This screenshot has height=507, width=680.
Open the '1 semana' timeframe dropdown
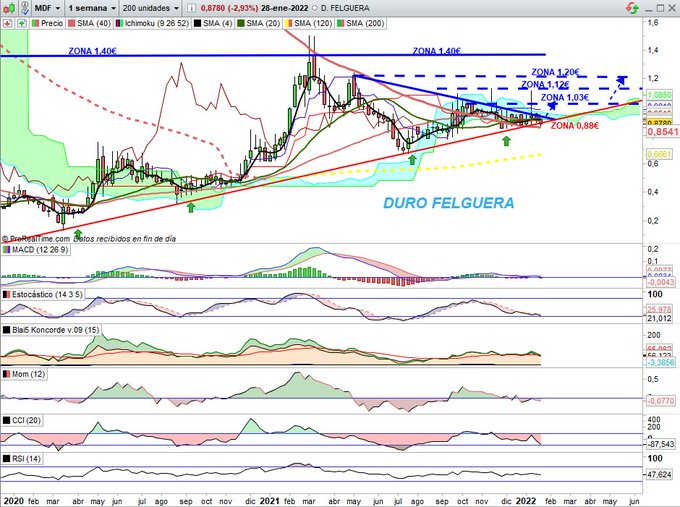pos(92,8)
